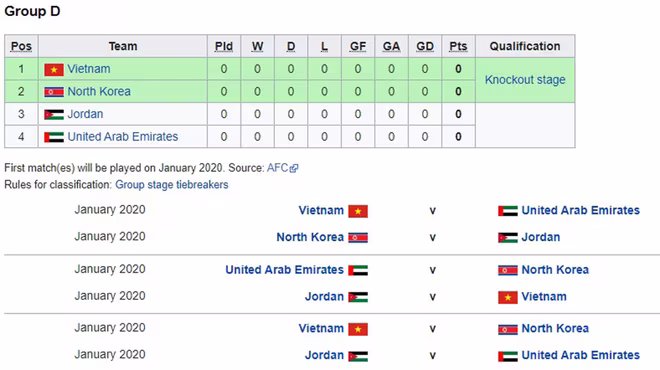
Task: Open Jordan team link in standings table
Action: [85, 114]
